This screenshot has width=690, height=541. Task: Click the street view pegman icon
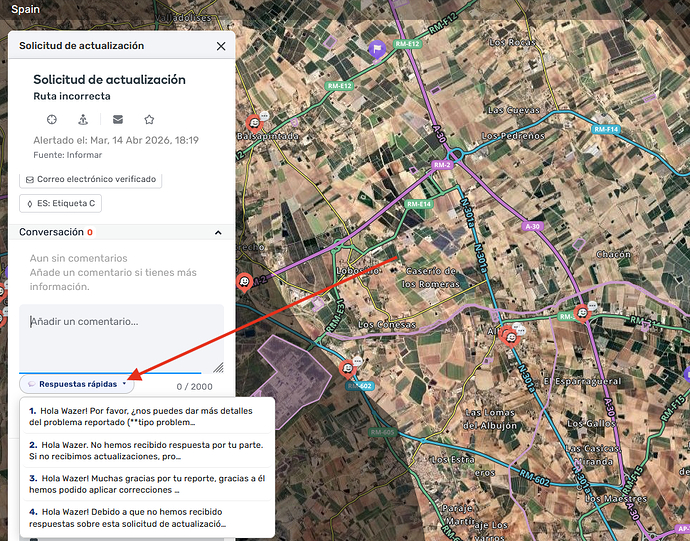tap(83, 119)
